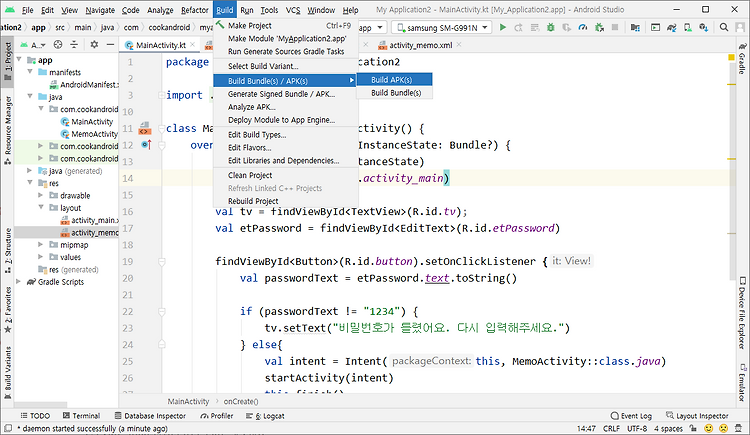Screen dimensions: 750x435
Task: Open the Layout Inspector button
Action: click(x=697, y=416)
